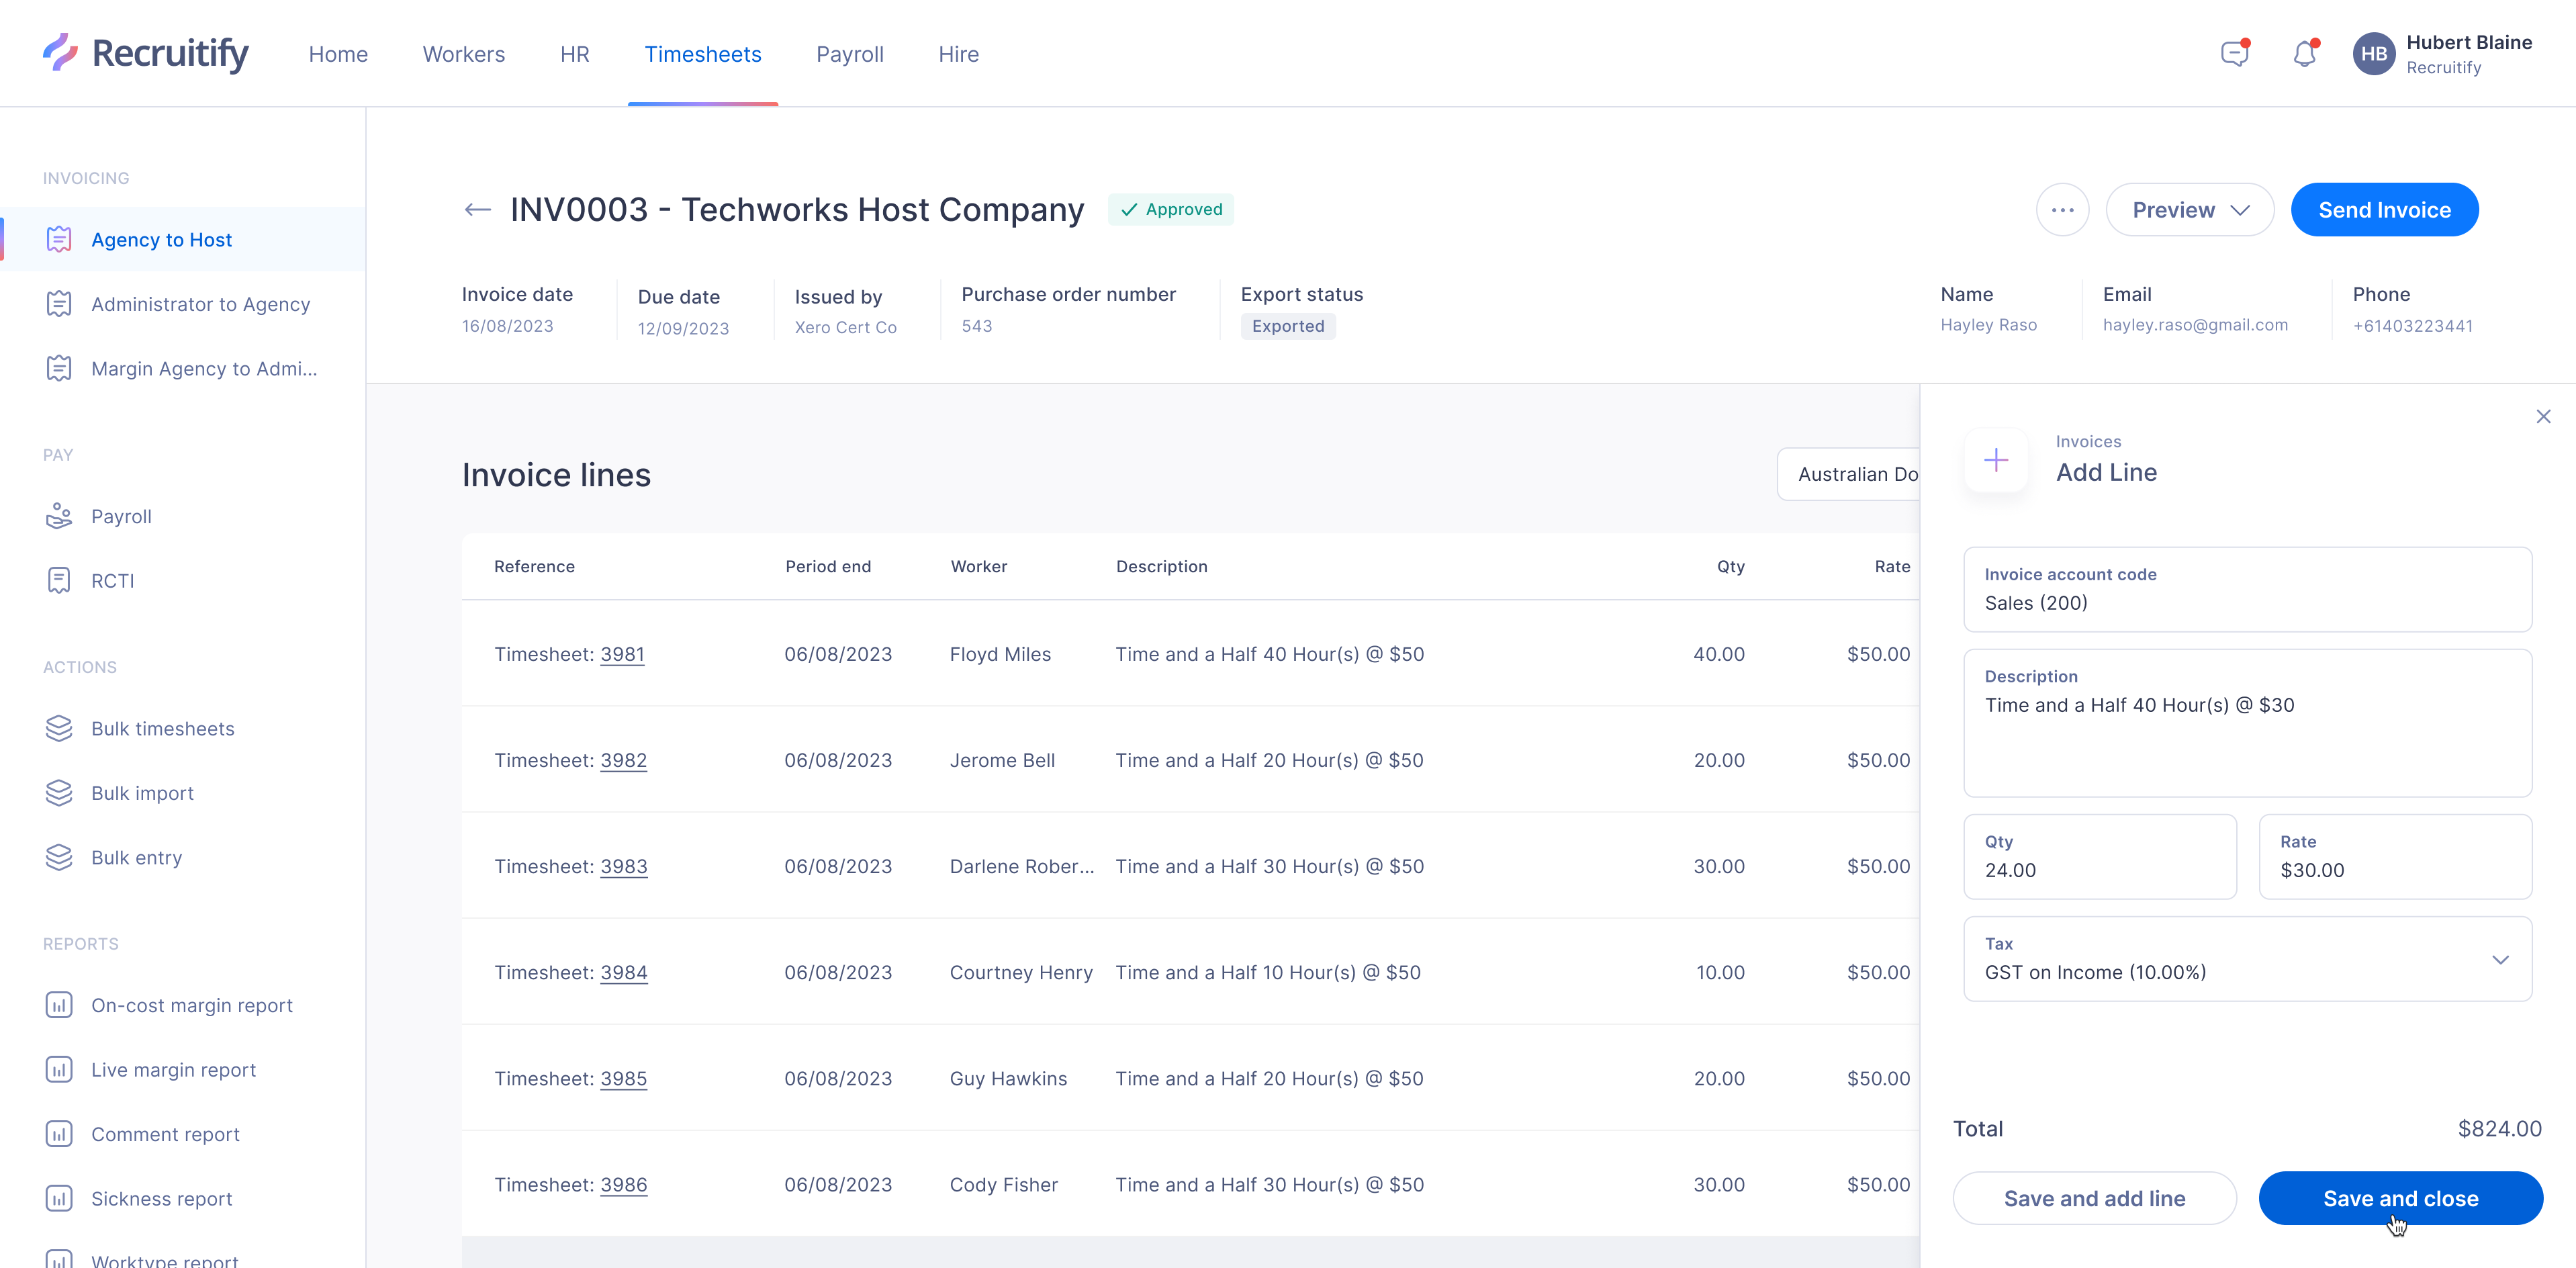Click the Administrator to Agency icon
2576x1268 pixels.
(x=59, y=304)
